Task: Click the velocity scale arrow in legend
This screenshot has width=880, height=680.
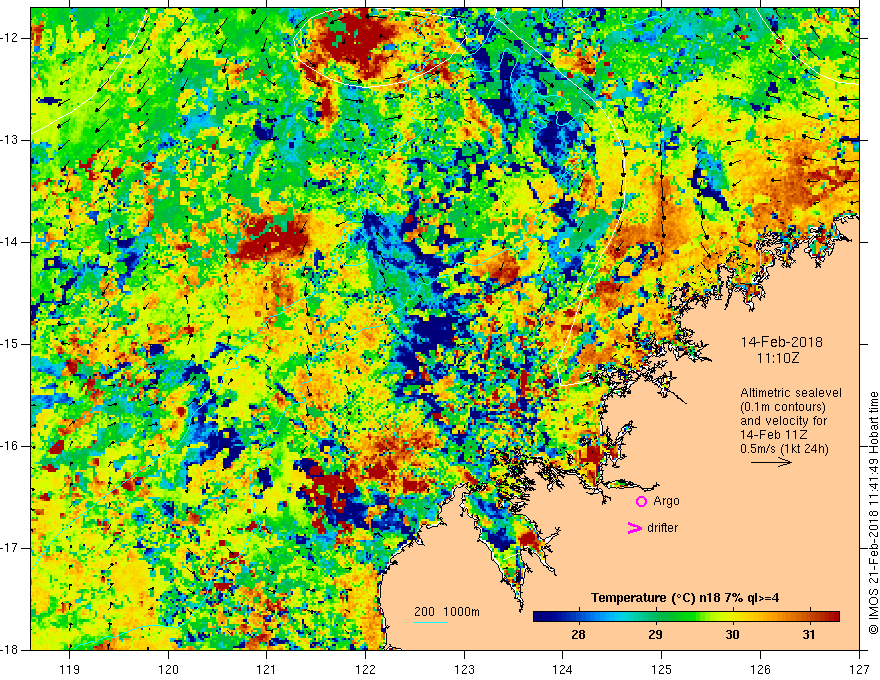Action: [771, 462]
